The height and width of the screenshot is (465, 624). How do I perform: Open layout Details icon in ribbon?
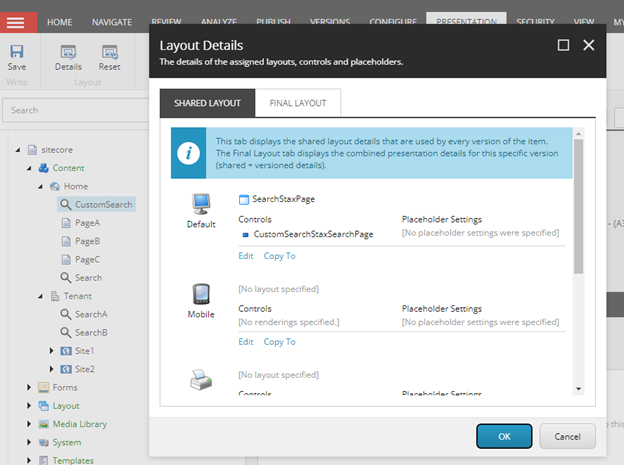pos(68,52)
